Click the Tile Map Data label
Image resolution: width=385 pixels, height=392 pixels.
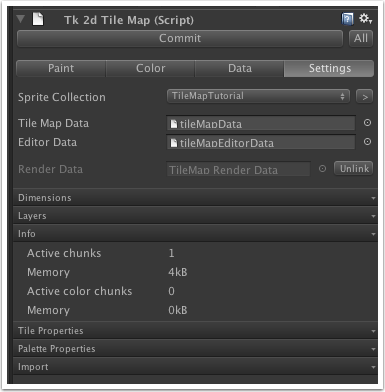point(53,123)
